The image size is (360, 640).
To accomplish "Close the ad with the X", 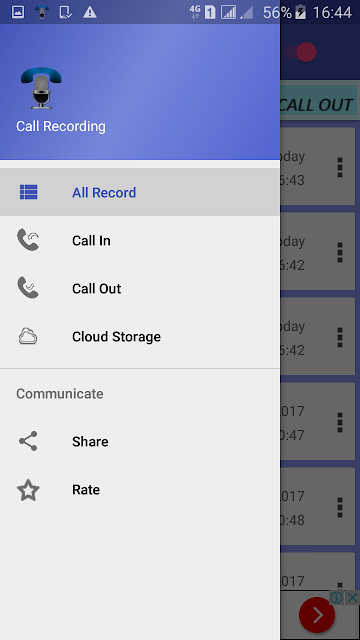I will (x=352, y=598).
